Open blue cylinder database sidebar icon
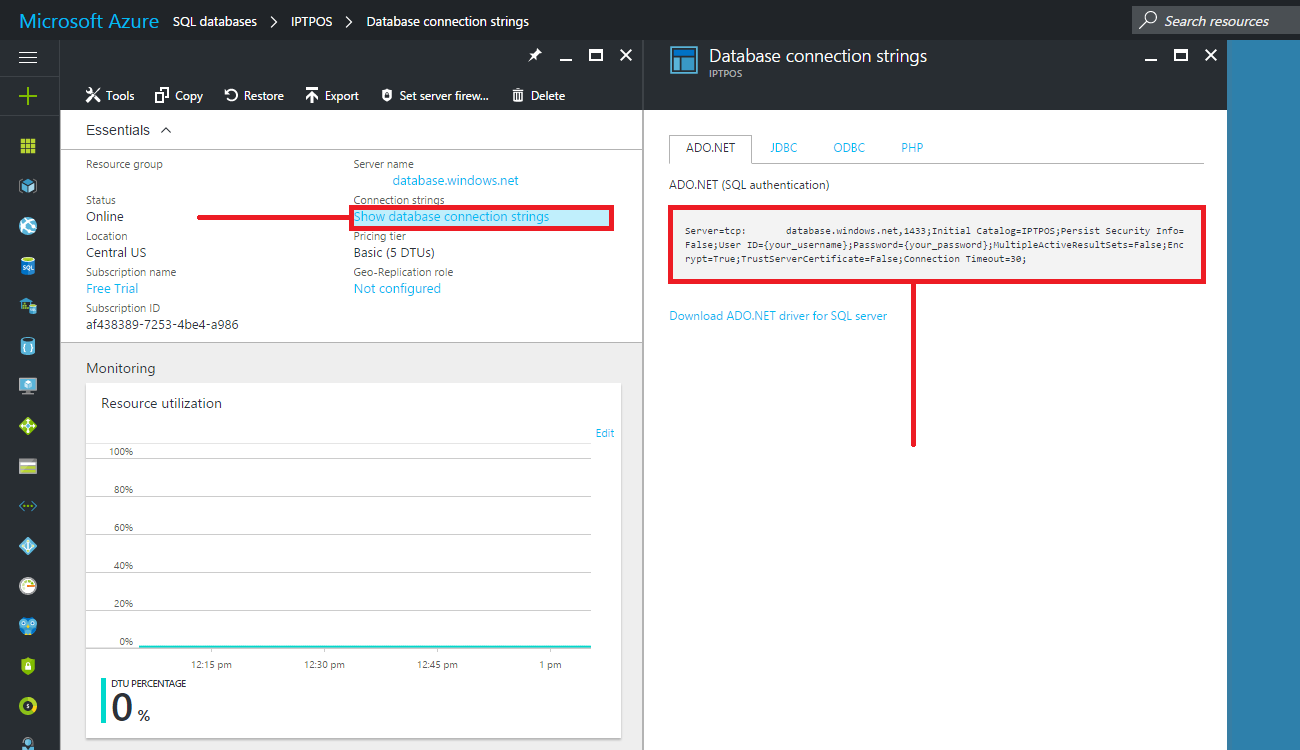The height and width of the screenshot is (750, 1300). [x=28, y=346]
